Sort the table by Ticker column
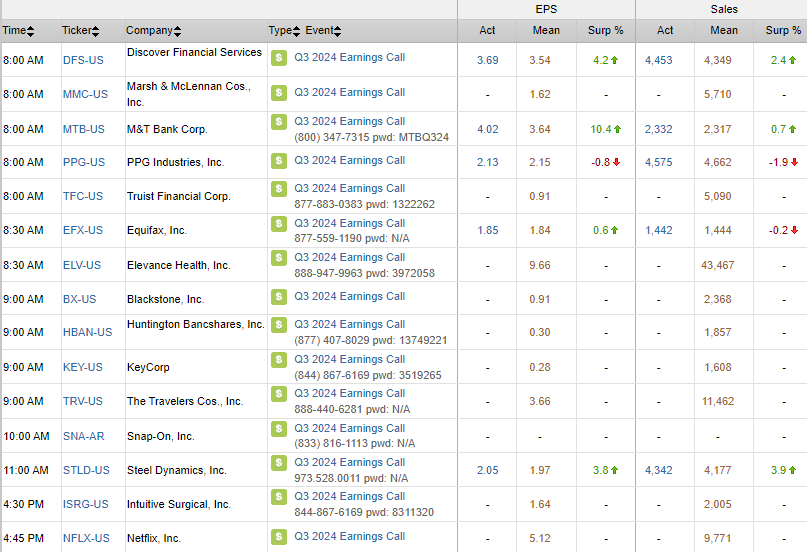Screen dimensions: 807x552 [80, 30]
